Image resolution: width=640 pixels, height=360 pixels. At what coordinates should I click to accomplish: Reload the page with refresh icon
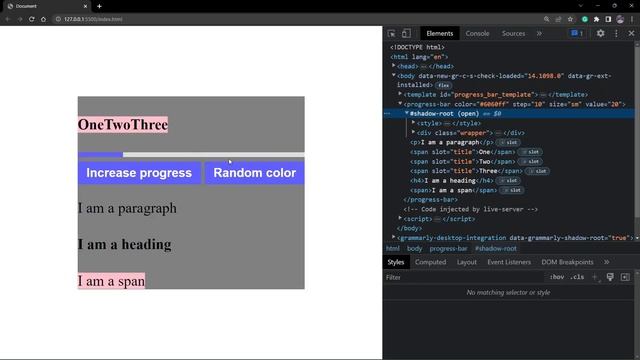click(x=31, y=19)
